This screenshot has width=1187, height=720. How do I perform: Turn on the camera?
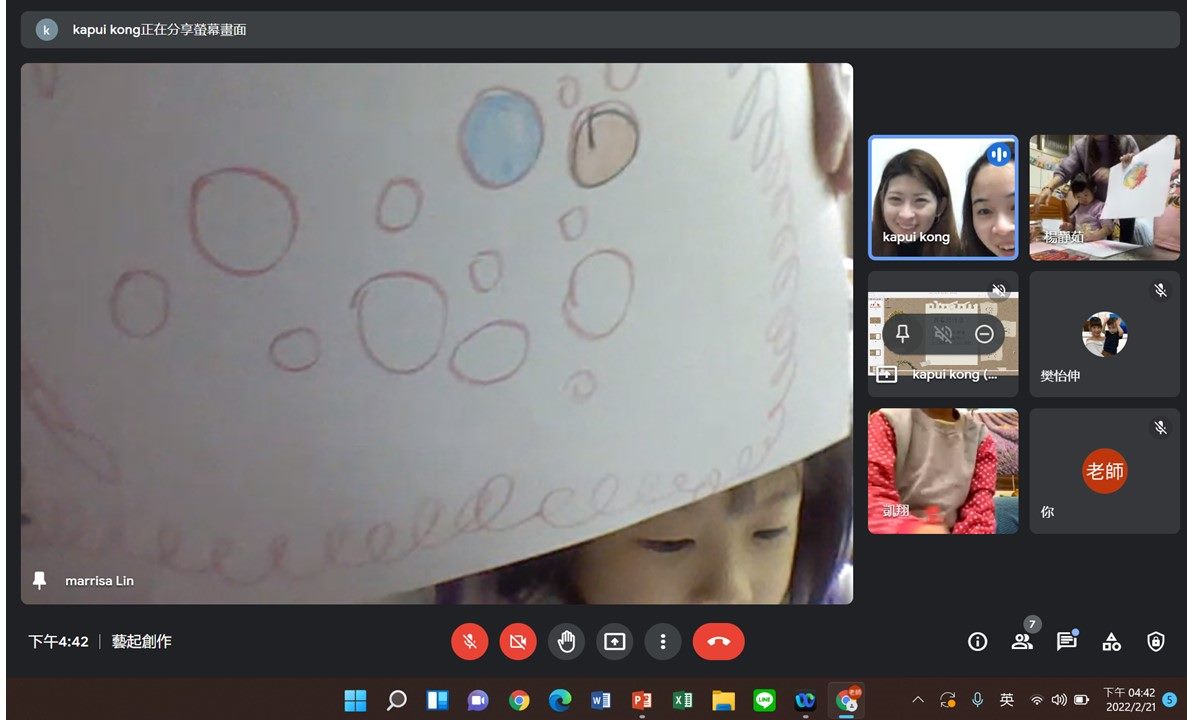518,642
